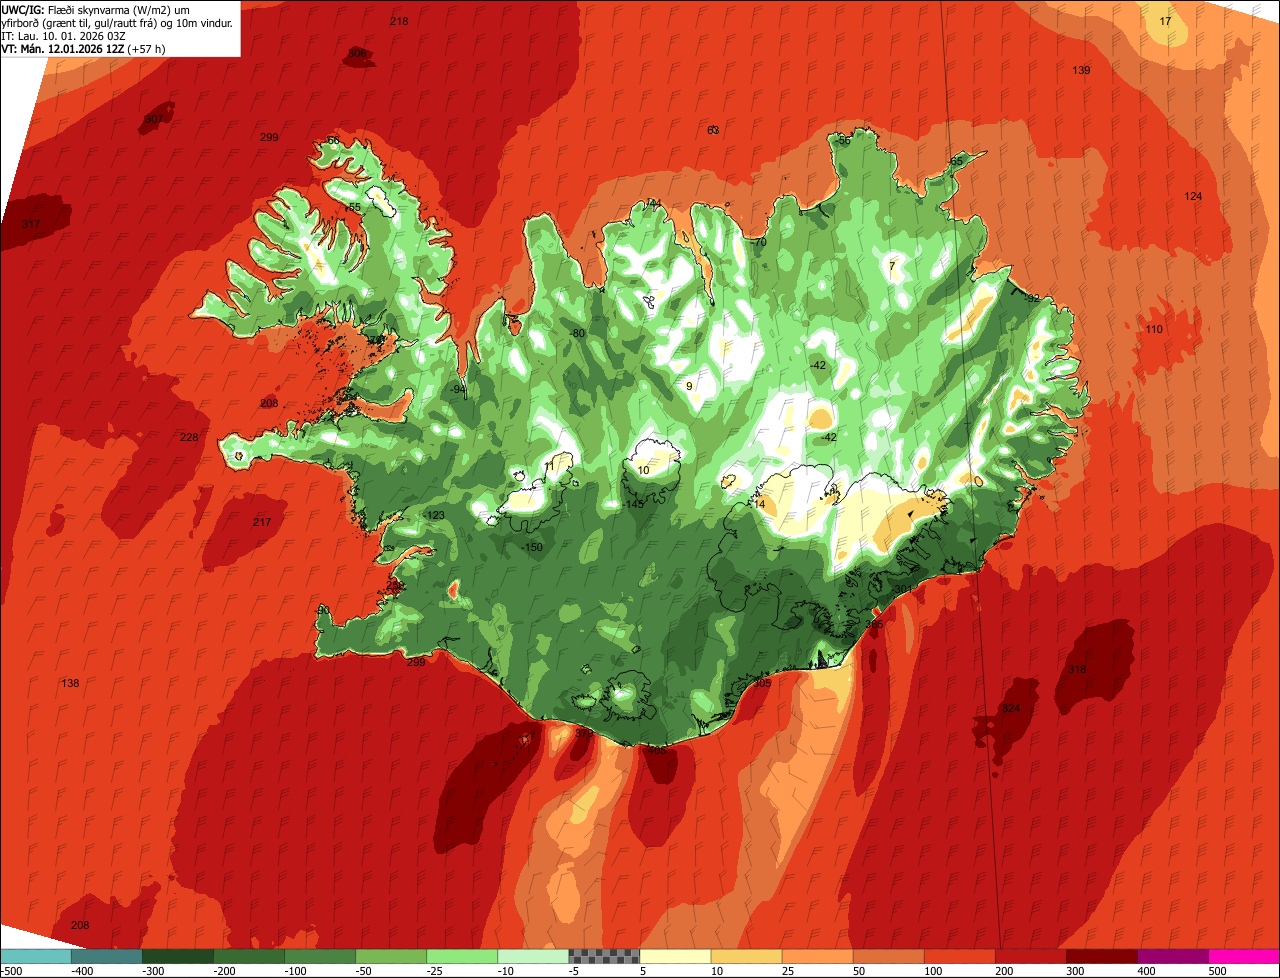Viewport: 1280px width, 978px height.
Task: Click the -150 value in southwest Iceland
Action: coord(534,547)
